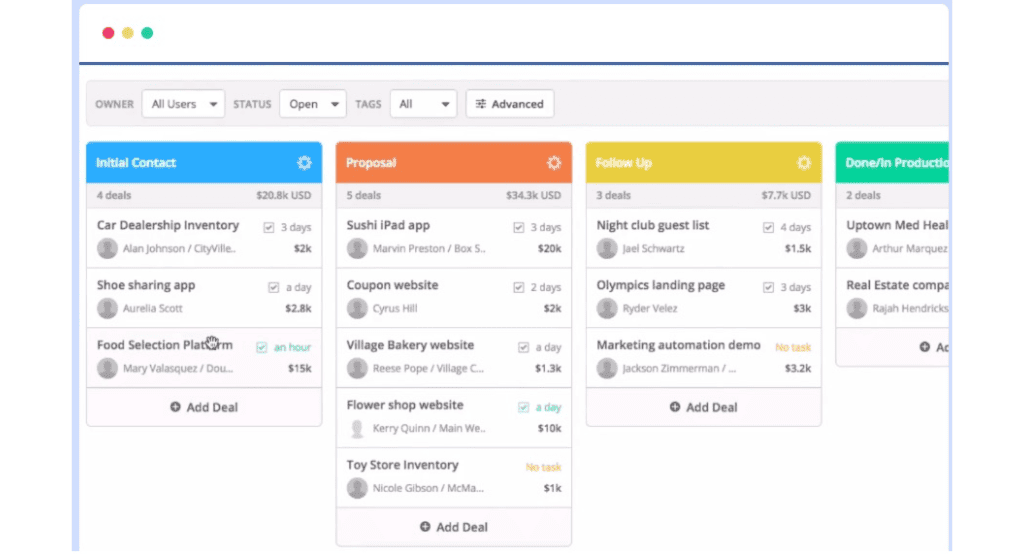Open the Real Estate compa deal
This screenshot has height=554, width=1024.
click(x=897, y=285)
